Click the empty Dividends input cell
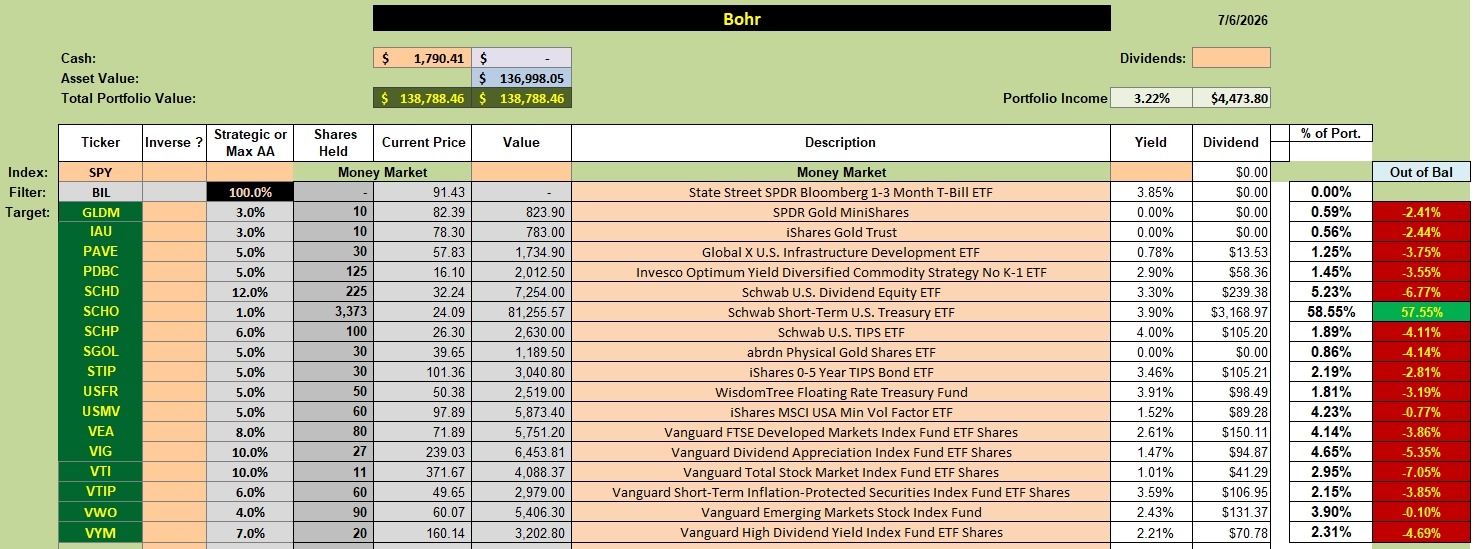Viewport: 1475px width, 549px height. coord(1231,58)
